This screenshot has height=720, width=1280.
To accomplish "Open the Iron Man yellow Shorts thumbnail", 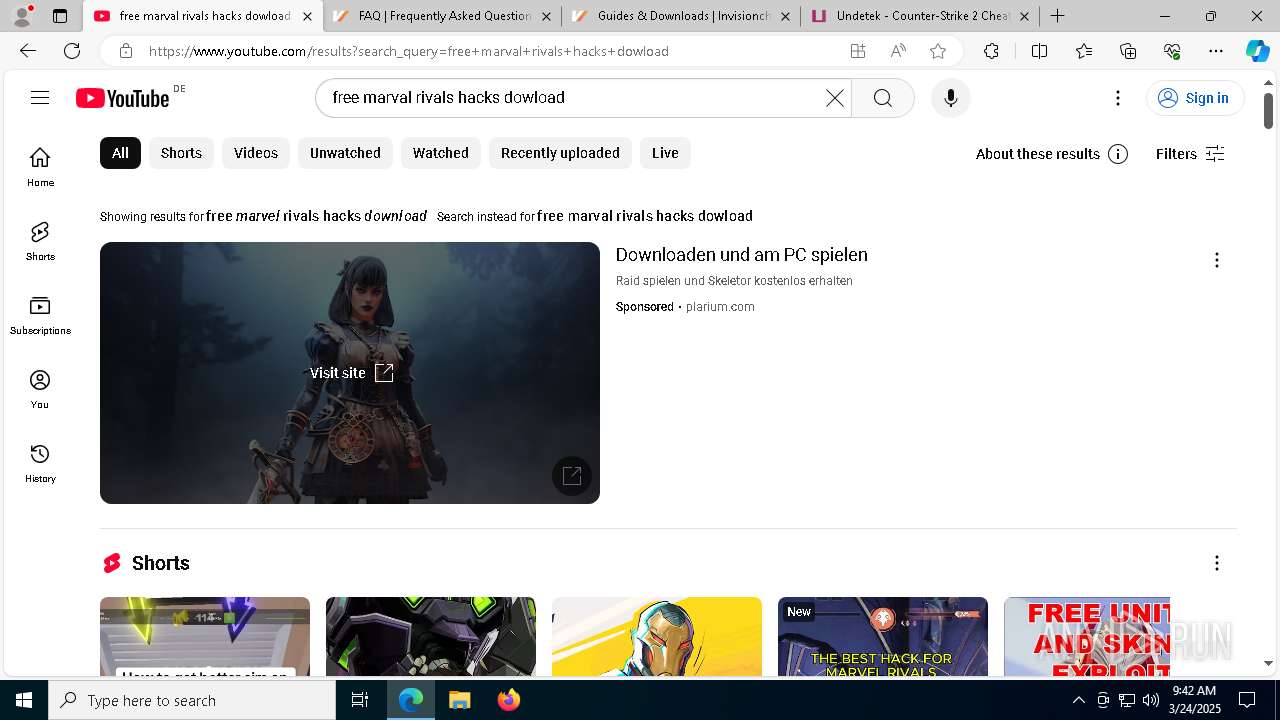I will coord(657,636).
